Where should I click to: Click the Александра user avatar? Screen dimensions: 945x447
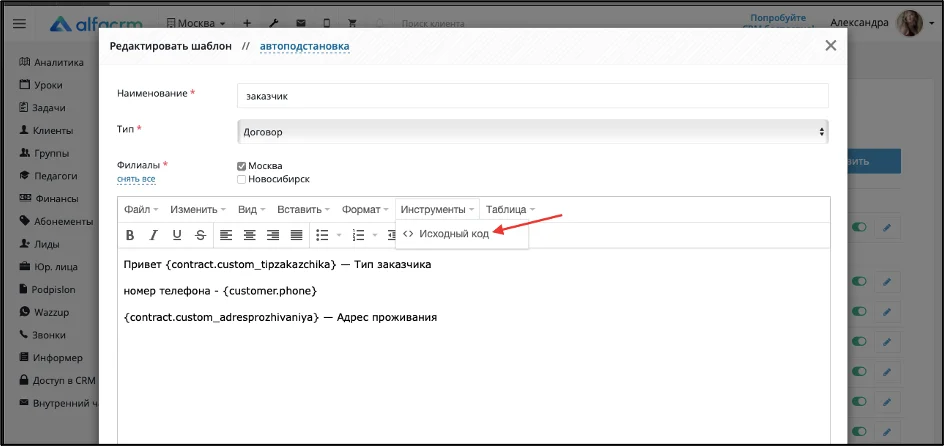click(909, 23)
